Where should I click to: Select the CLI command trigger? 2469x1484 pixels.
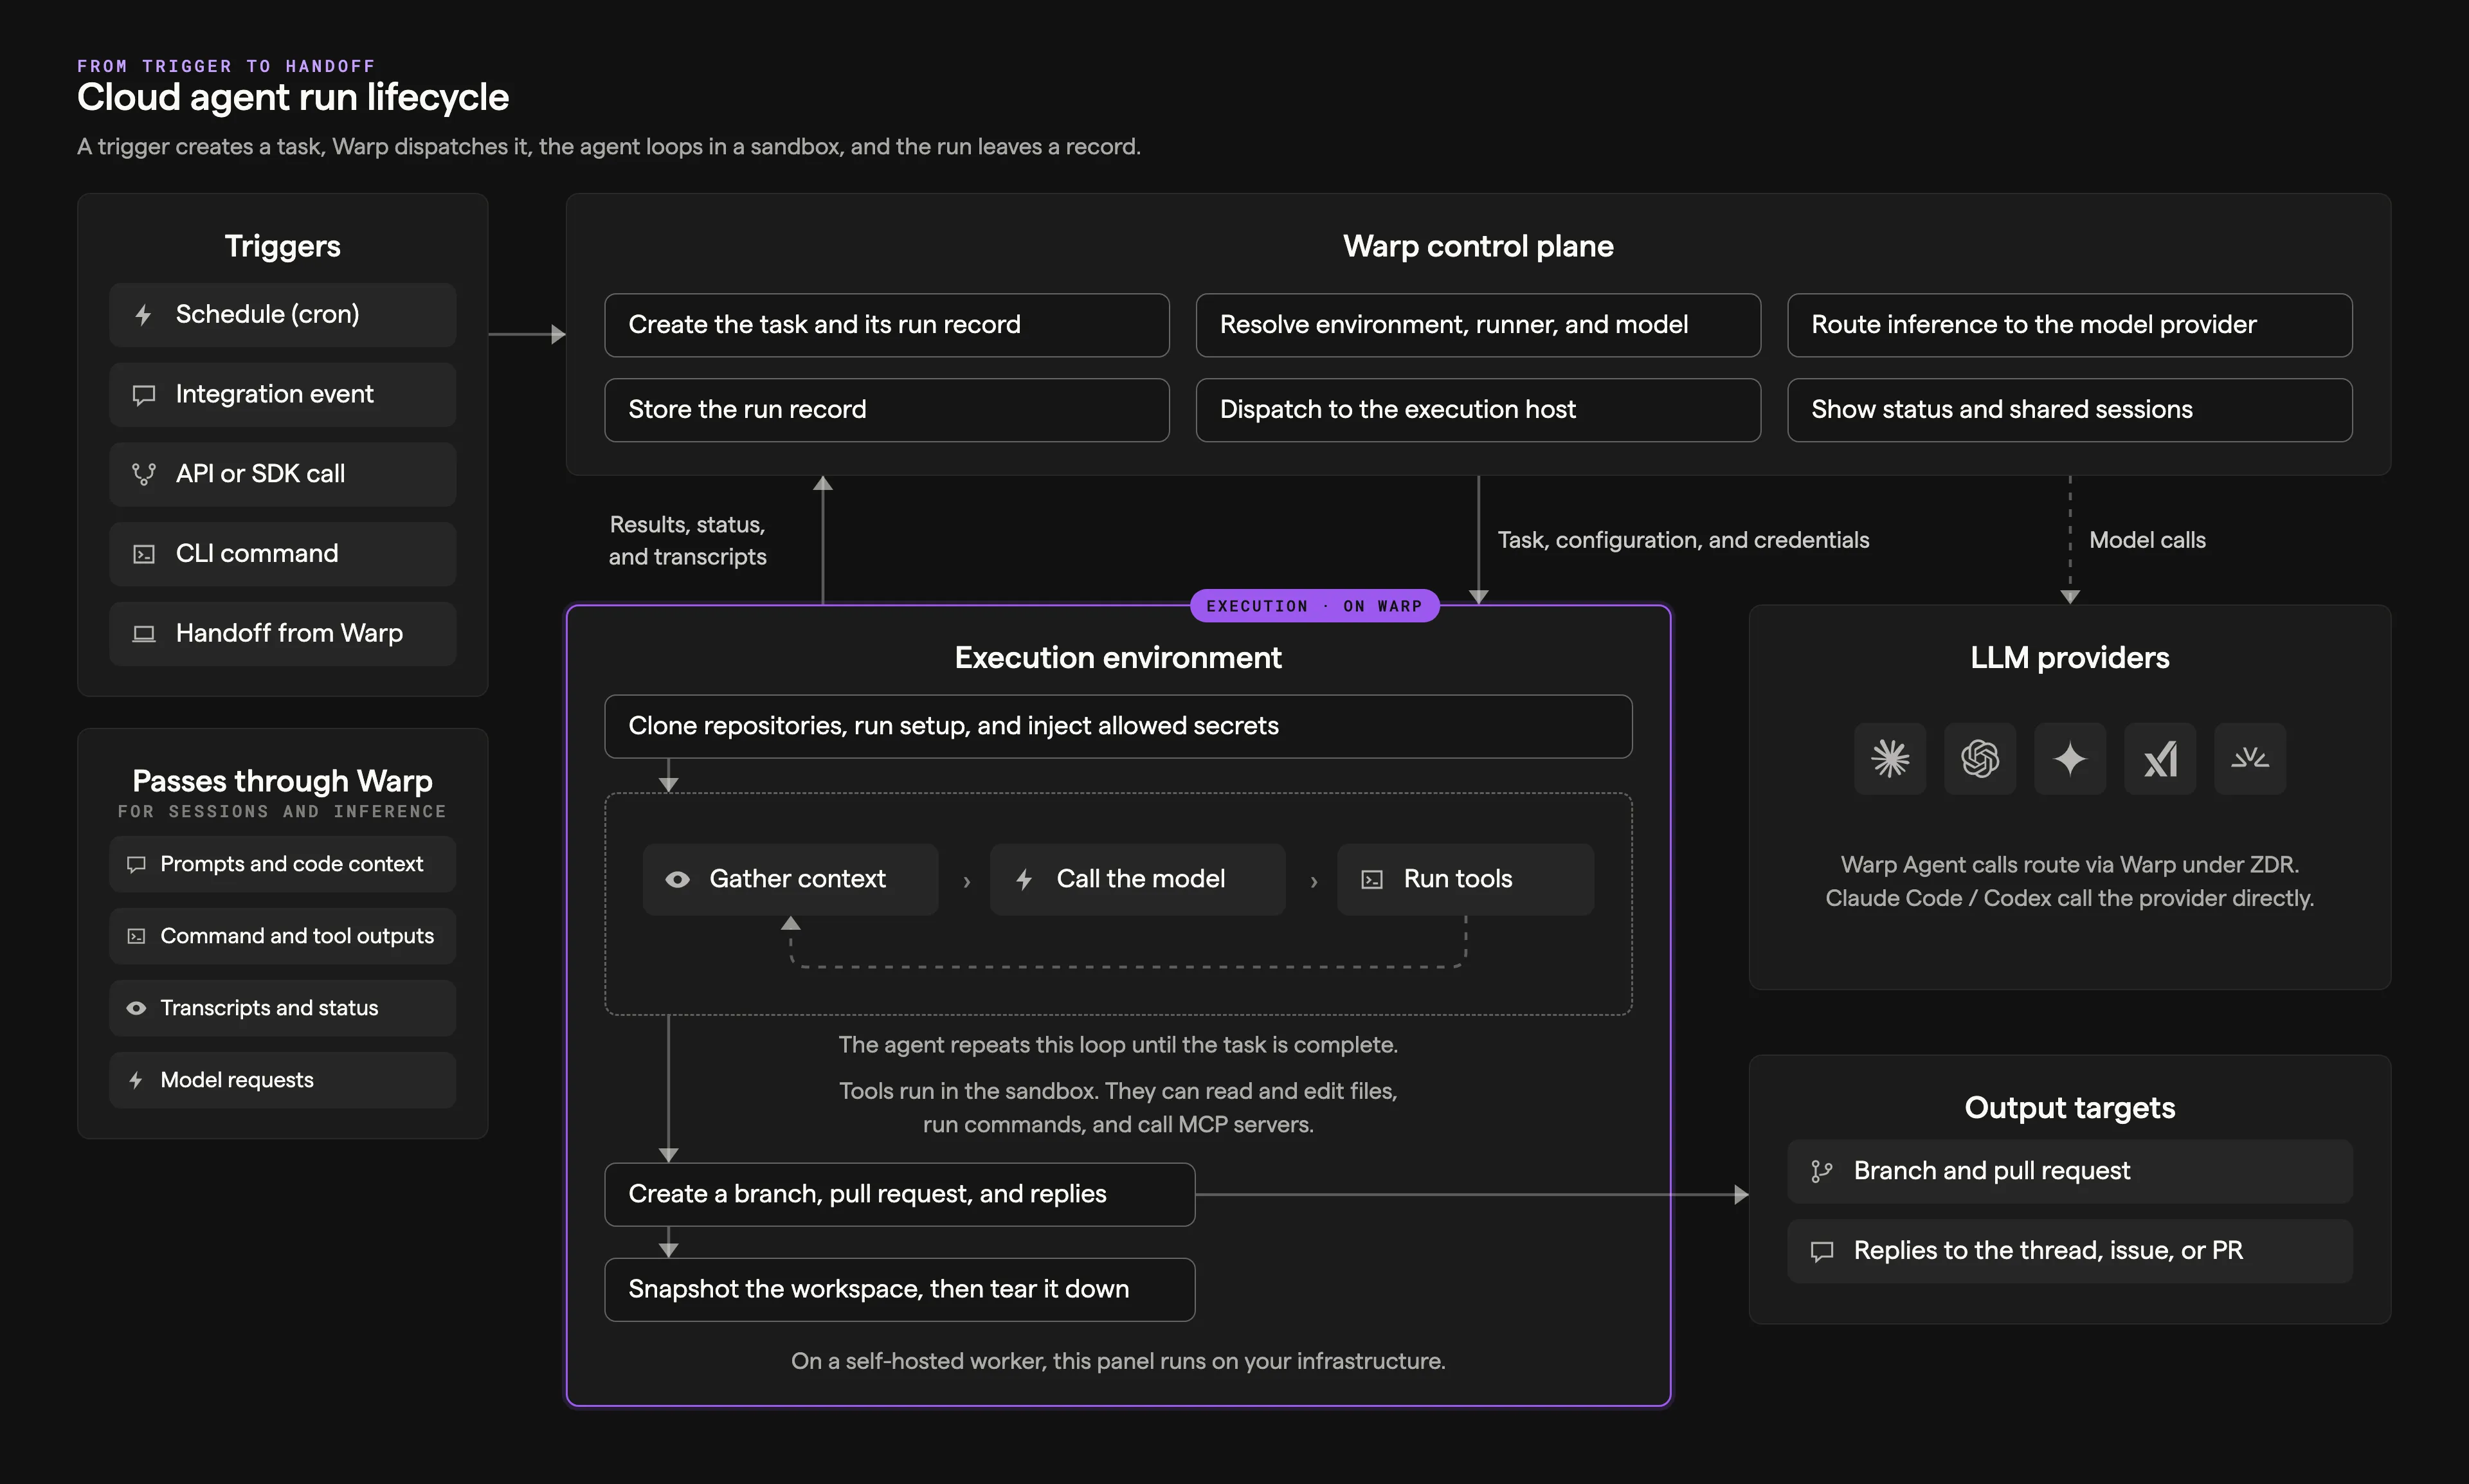coord(283,554)
